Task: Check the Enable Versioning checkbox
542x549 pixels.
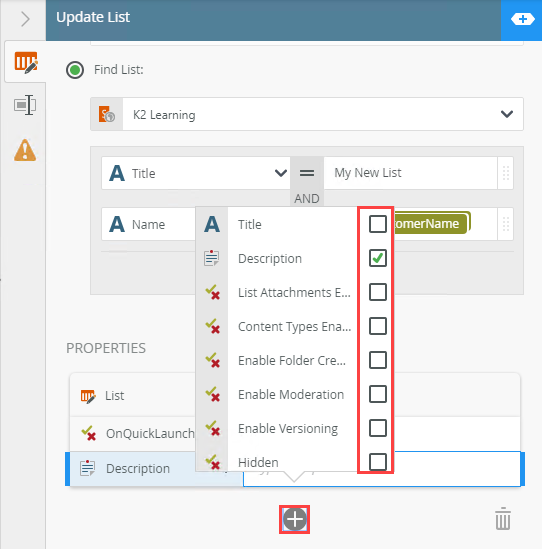Action: (377, 428)
